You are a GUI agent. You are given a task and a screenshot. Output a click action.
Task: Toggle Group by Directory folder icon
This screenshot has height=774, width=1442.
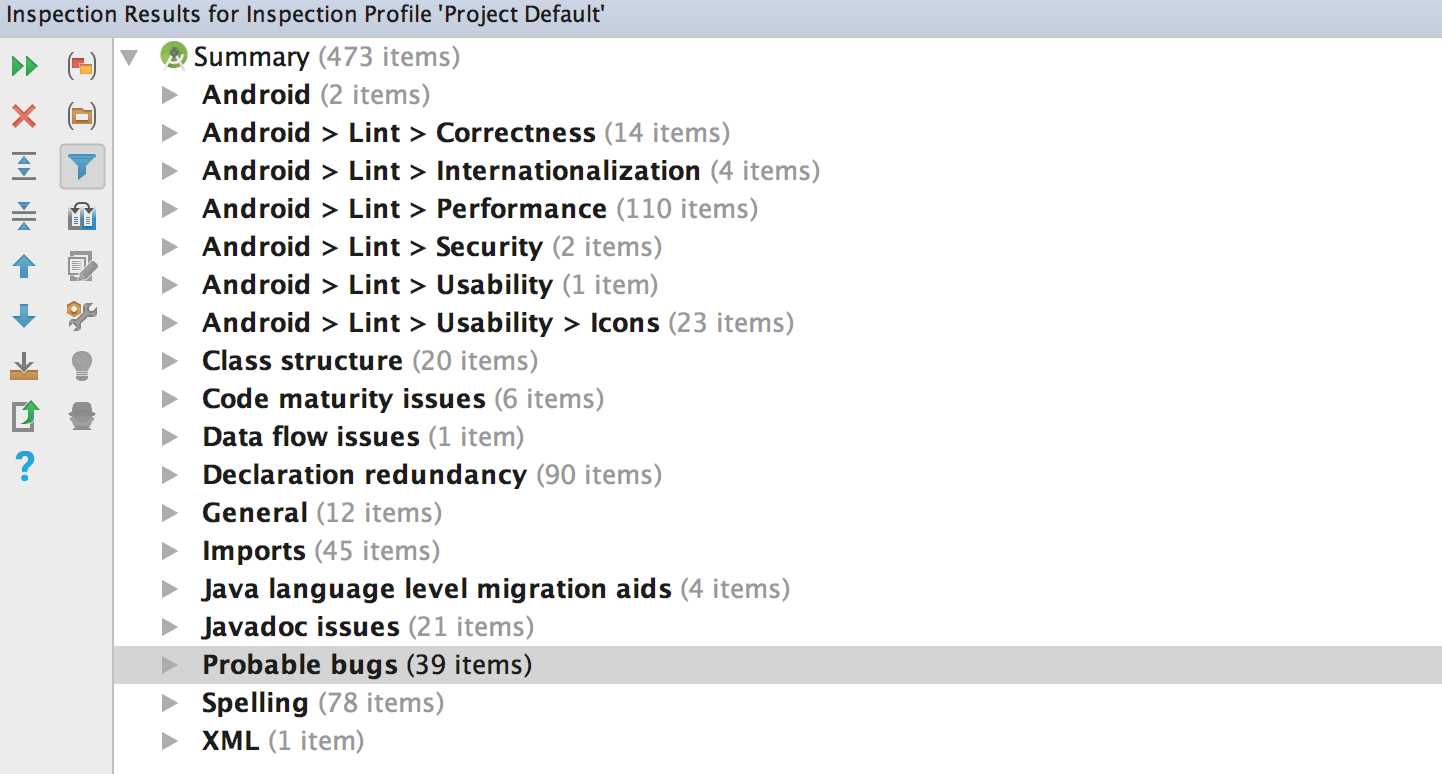(x=82, y=117)
